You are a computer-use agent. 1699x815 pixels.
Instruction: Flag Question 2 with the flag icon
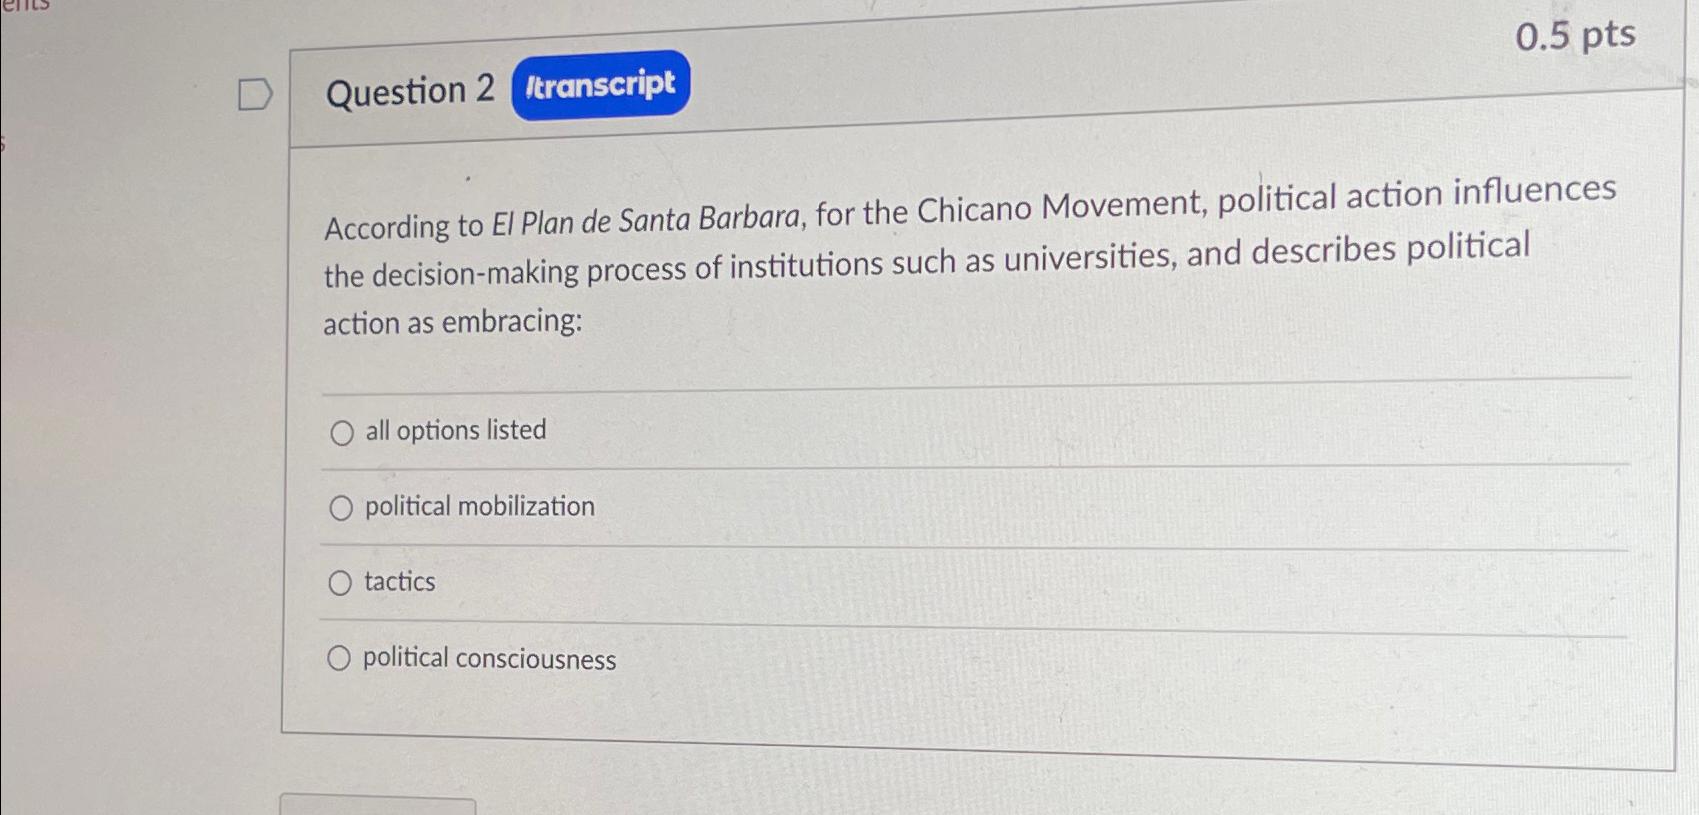click(x=255, y=94)
